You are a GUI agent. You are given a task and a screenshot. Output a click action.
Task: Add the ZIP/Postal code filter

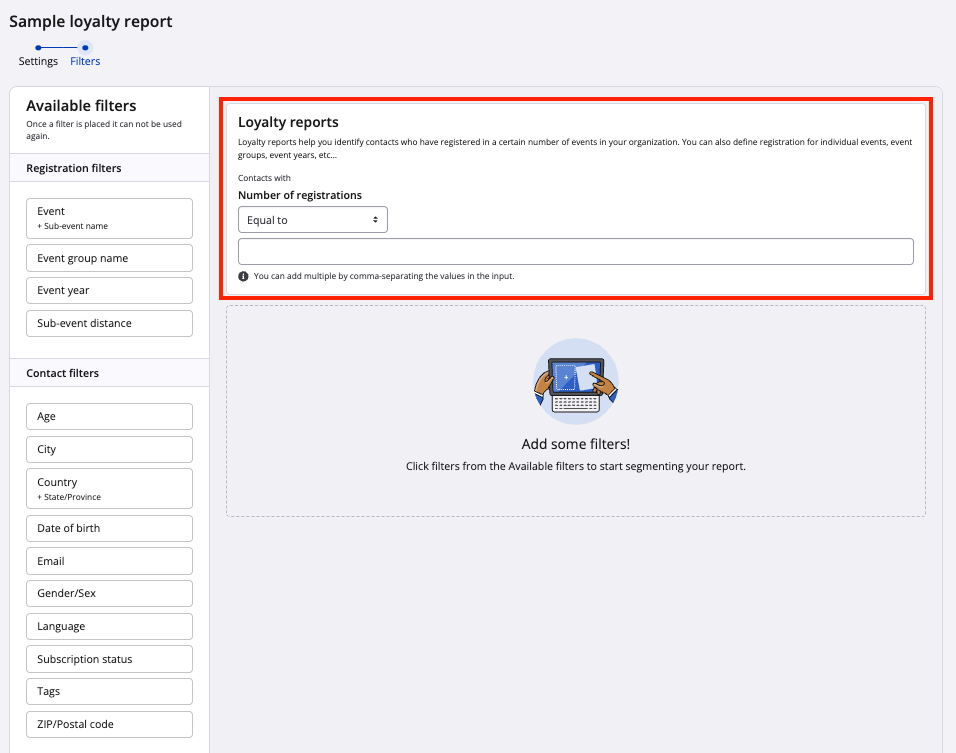109,724
